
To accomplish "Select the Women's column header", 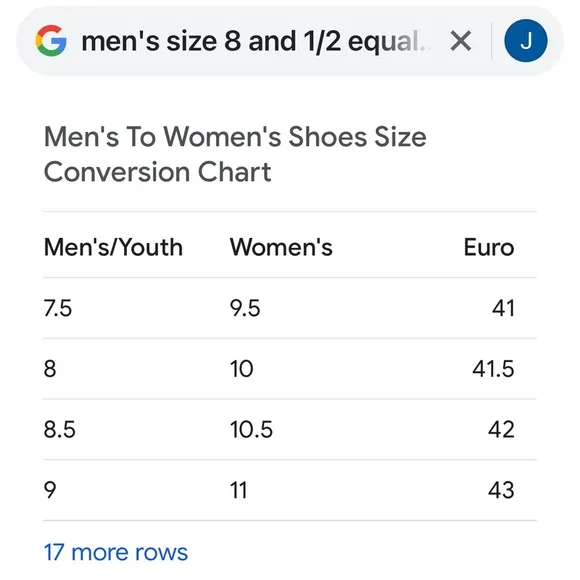I will (281, 247).
